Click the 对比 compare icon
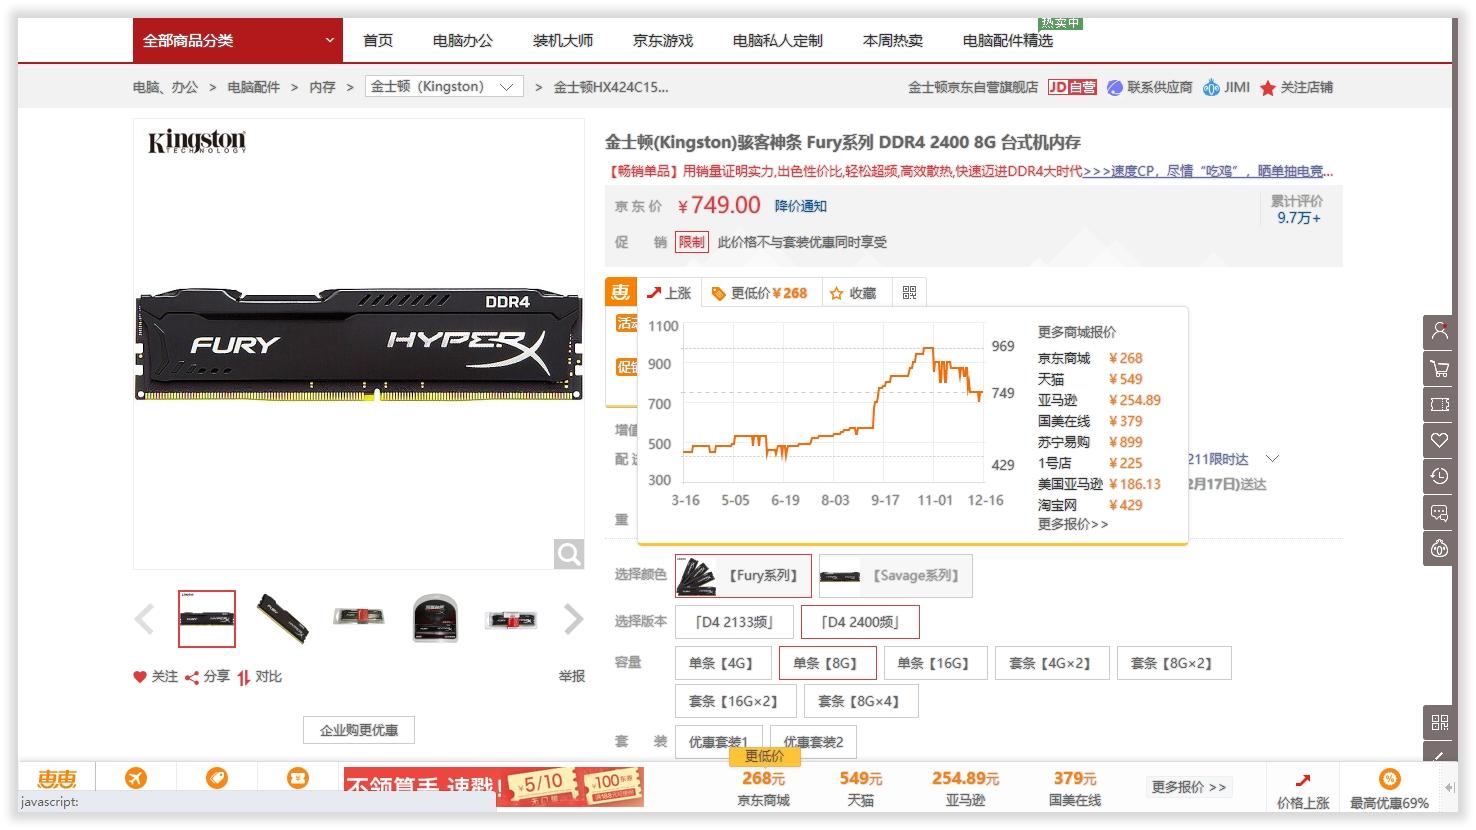This screenshot has height=830, width=1476. 243,677
